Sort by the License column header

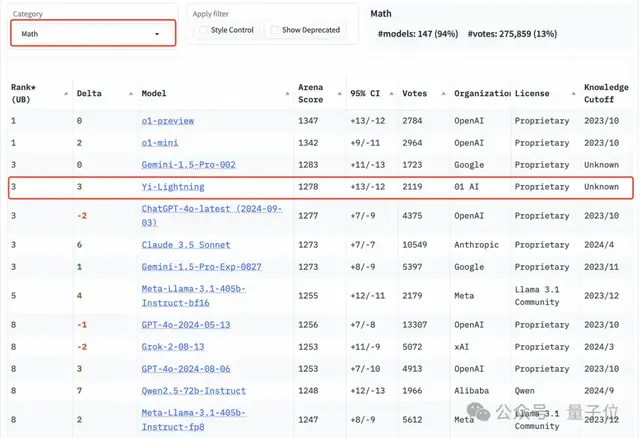coord(531,93)
